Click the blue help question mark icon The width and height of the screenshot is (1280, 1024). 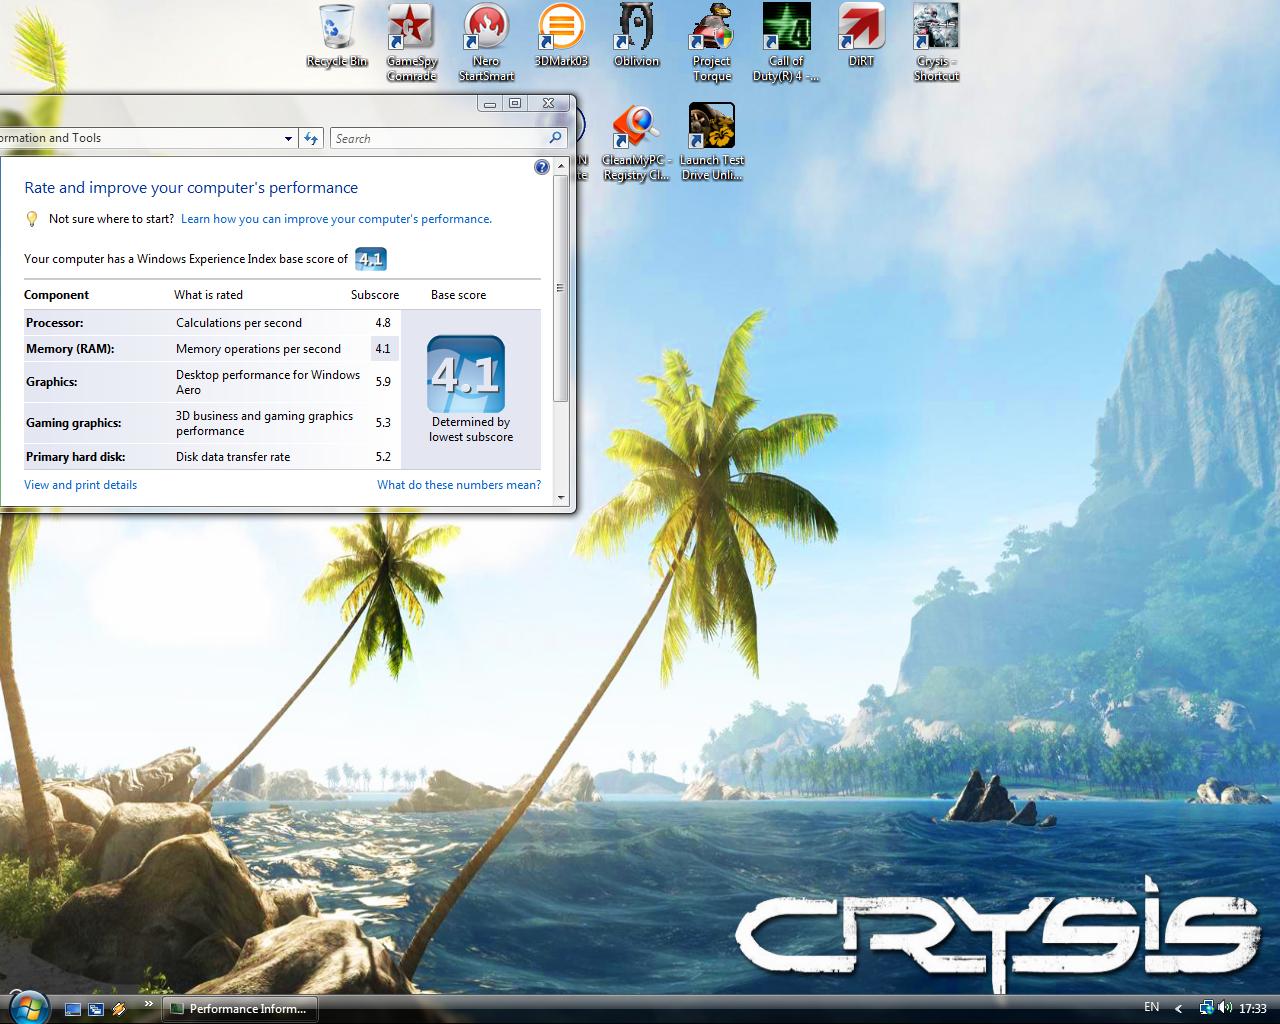(x=542, y=167)
